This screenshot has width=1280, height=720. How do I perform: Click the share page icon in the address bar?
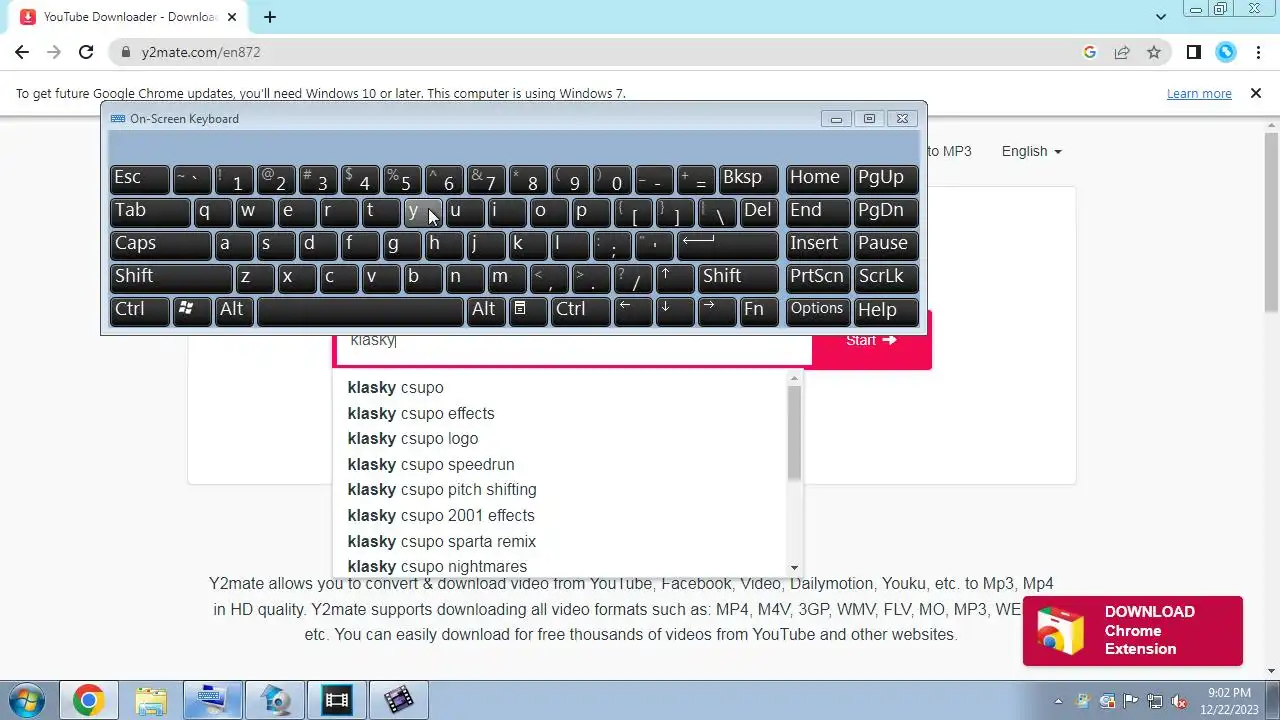click(1122, 52)
